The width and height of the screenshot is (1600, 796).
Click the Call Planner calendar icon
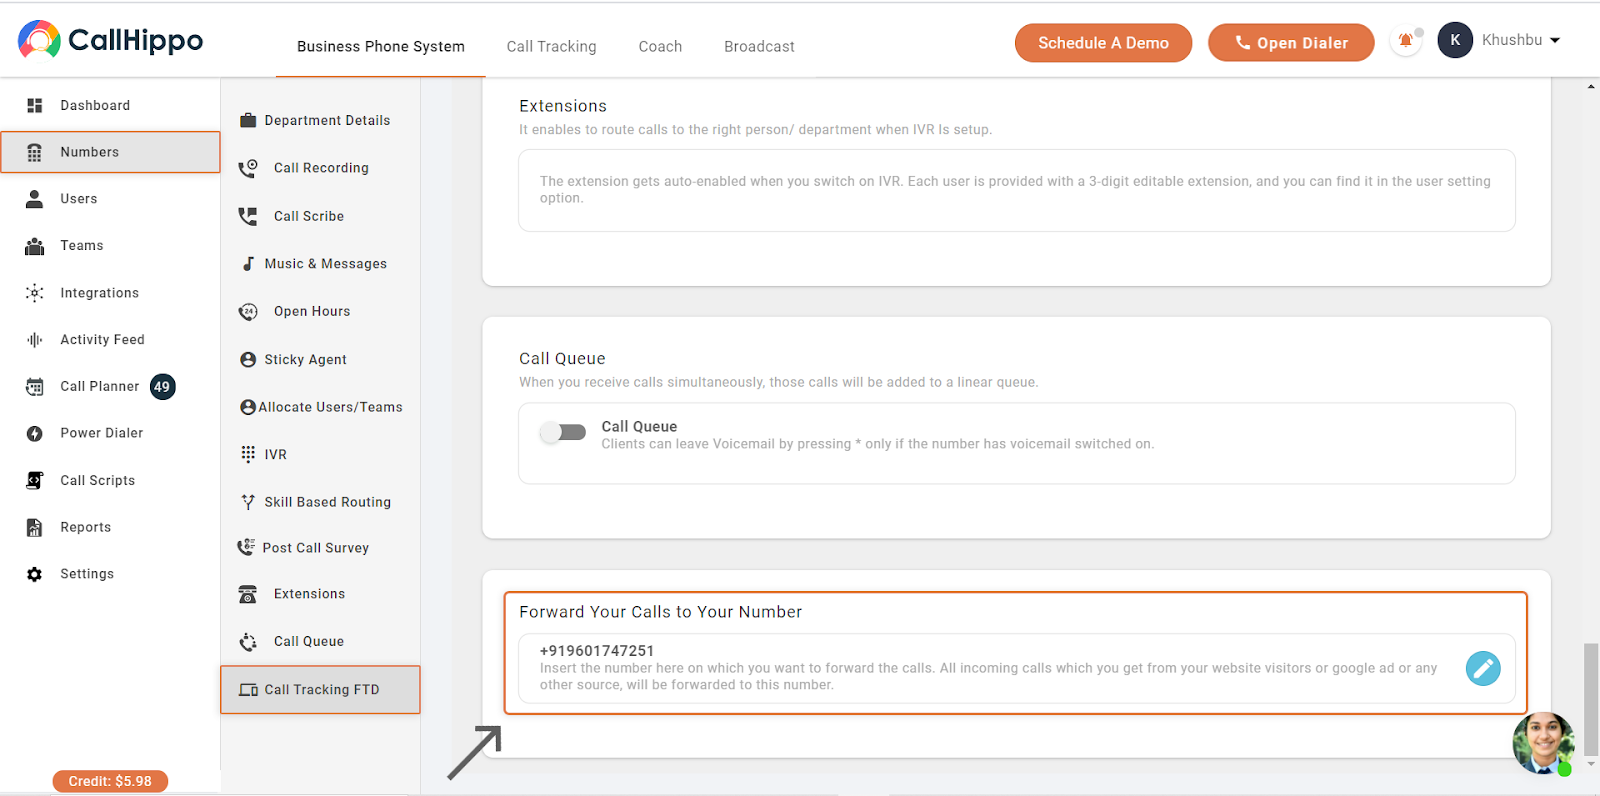click(x=35, y=386)
